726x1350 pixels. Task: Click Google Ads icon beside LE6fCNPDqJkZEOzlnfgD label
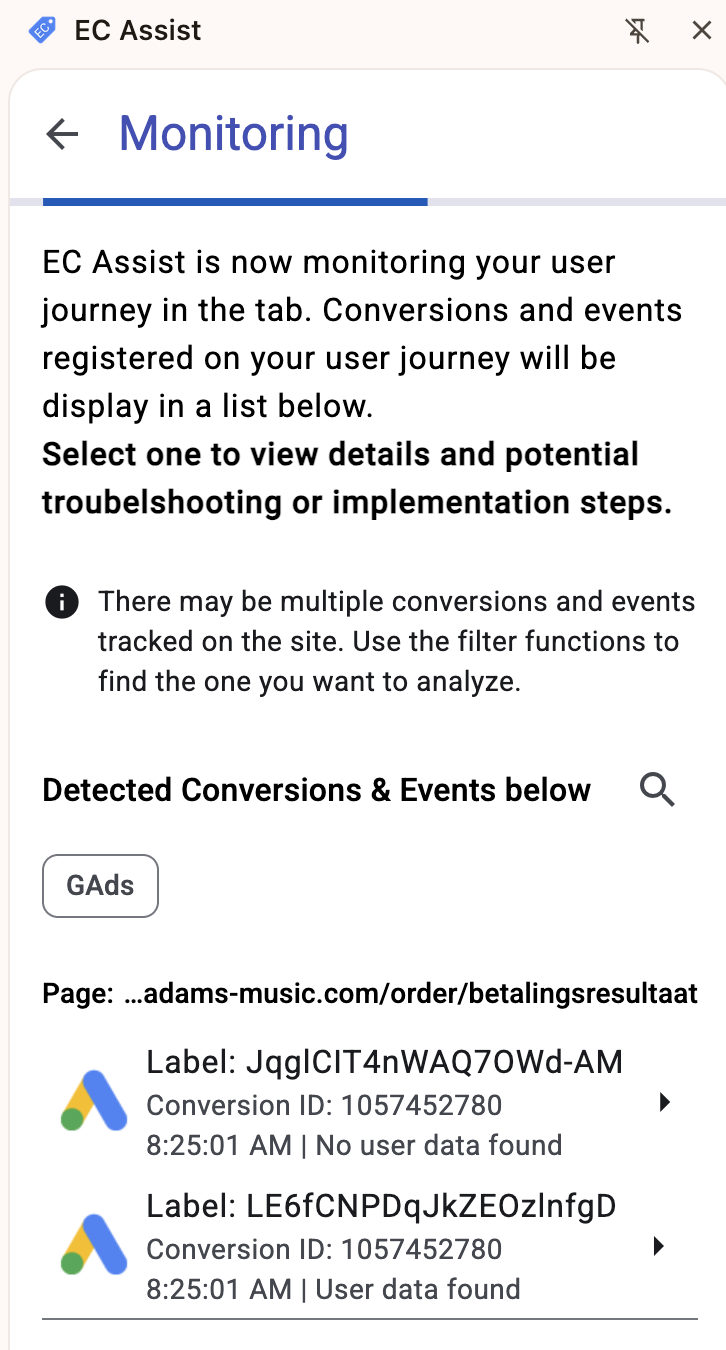pyautogui.click(x=93, y=1246)
